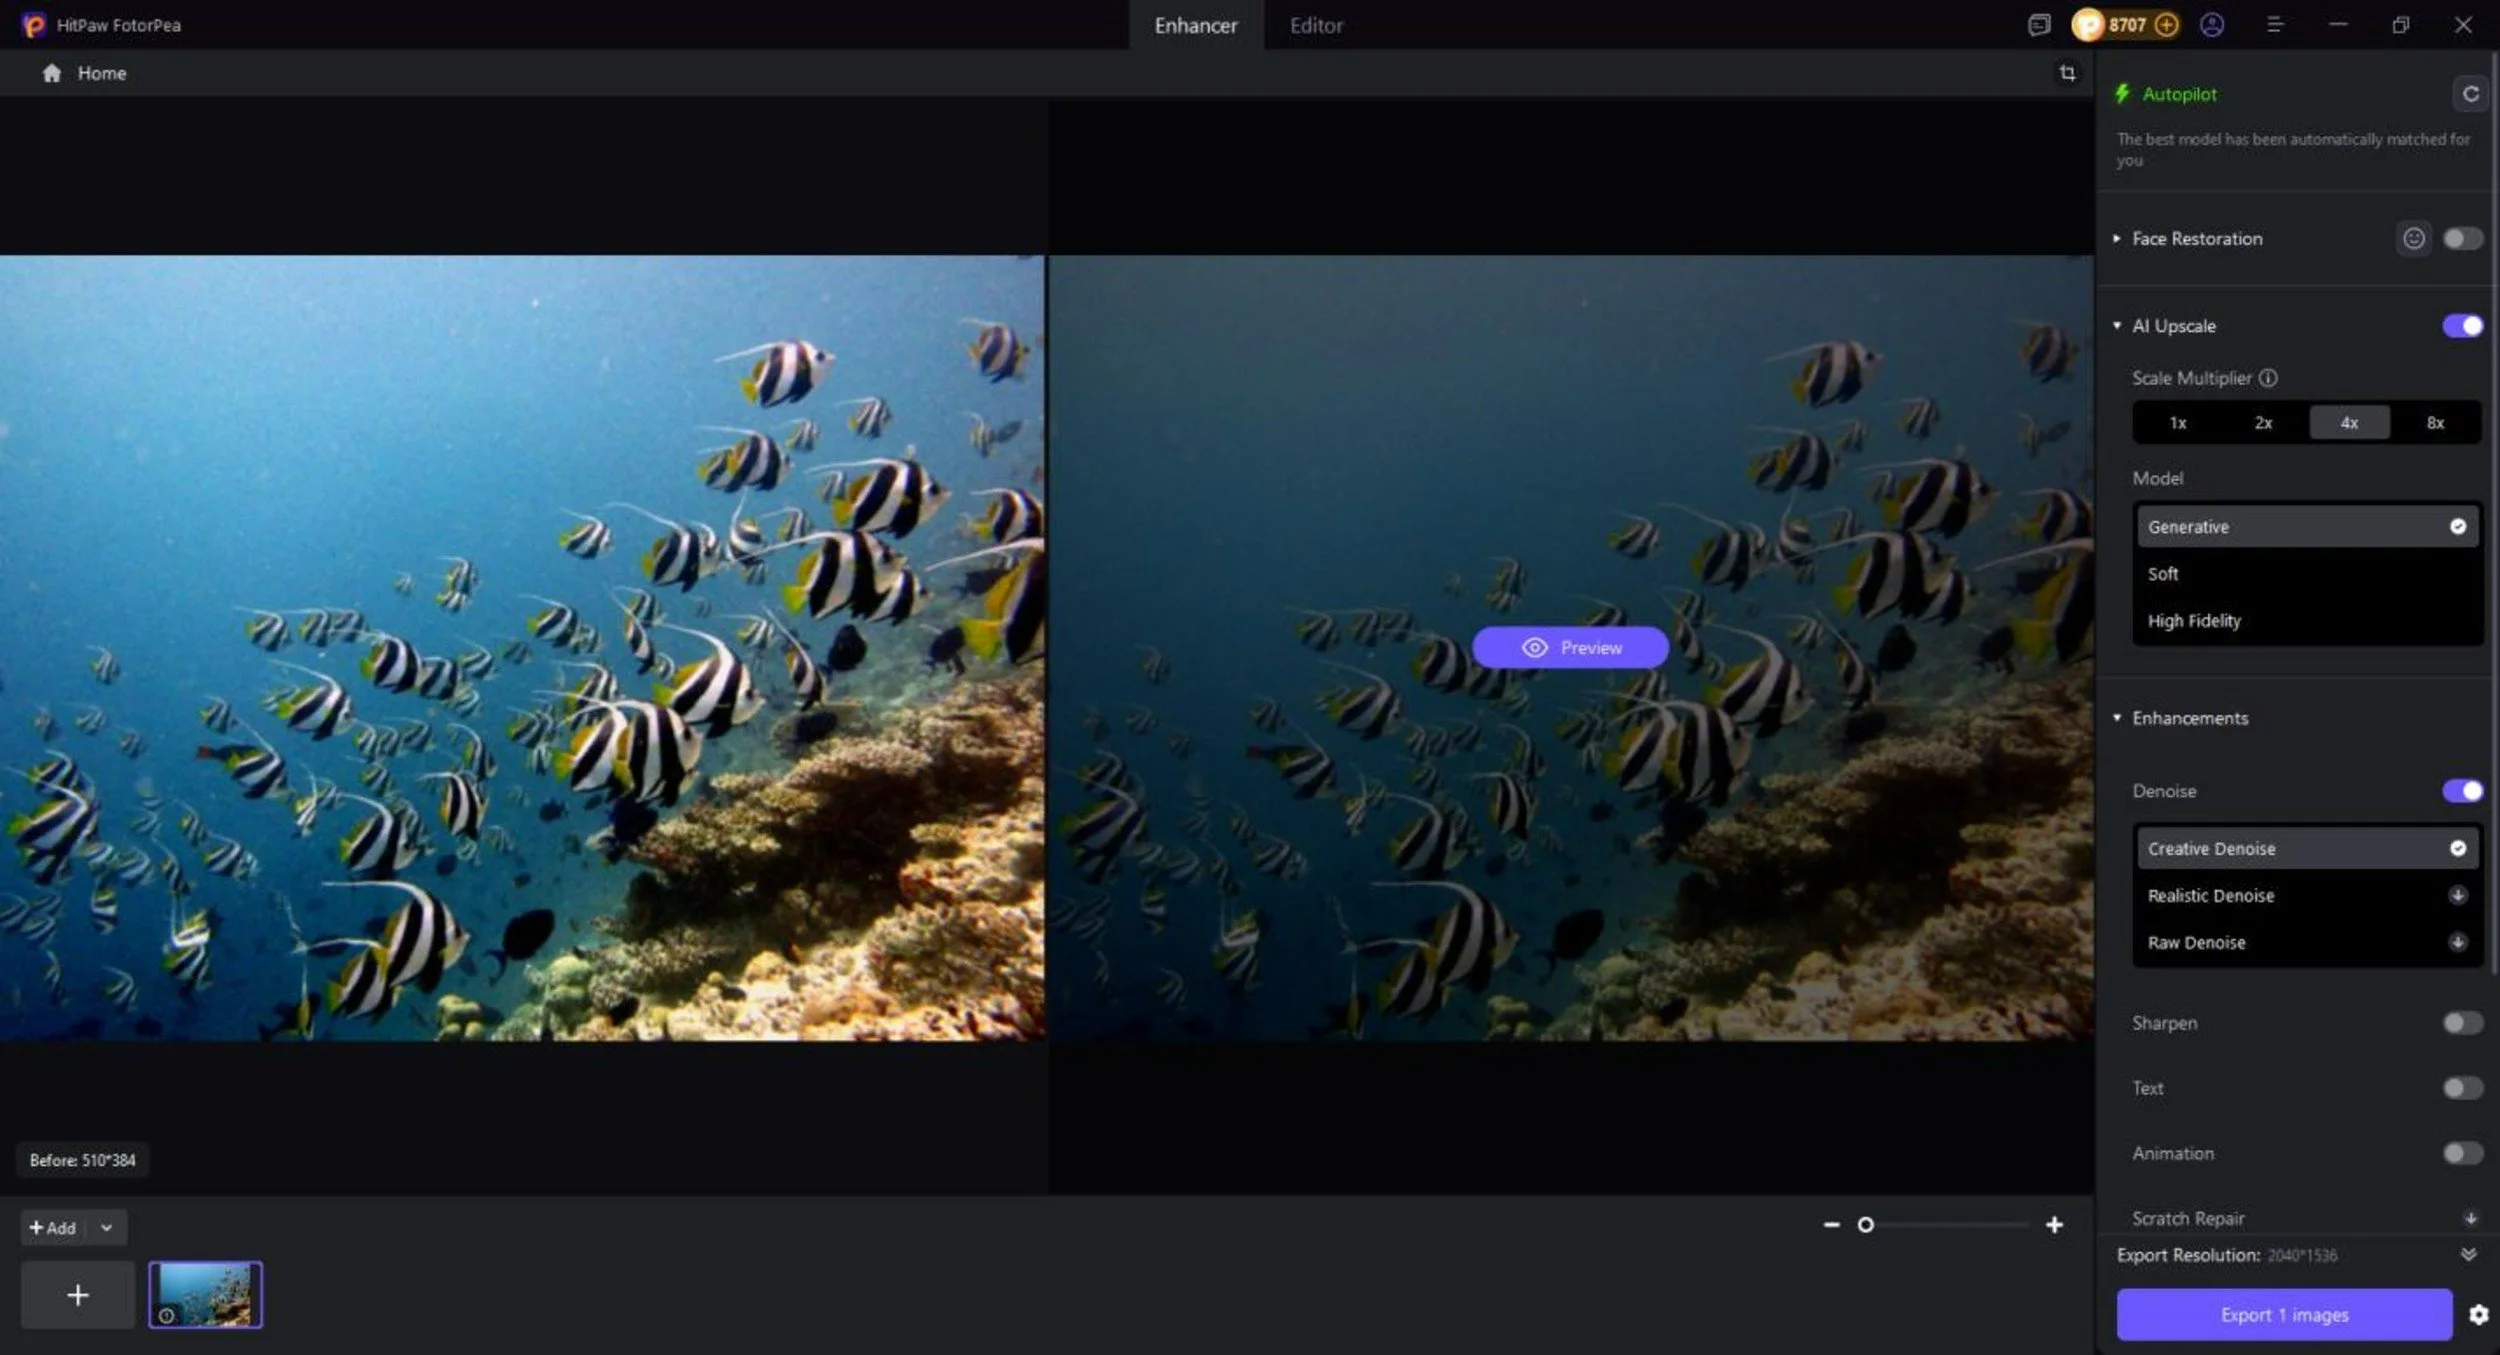Turn off the AI Upscale toggle
The width and height of the screenshot is (2500, 1355).
[x=2461, y=326]
